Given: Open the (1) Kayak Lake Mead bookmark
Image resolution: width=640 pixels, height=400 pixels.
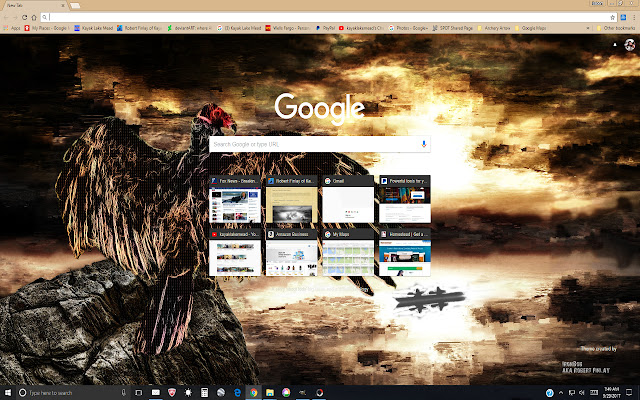Looking at the screenshot, I should pos(239,28).
